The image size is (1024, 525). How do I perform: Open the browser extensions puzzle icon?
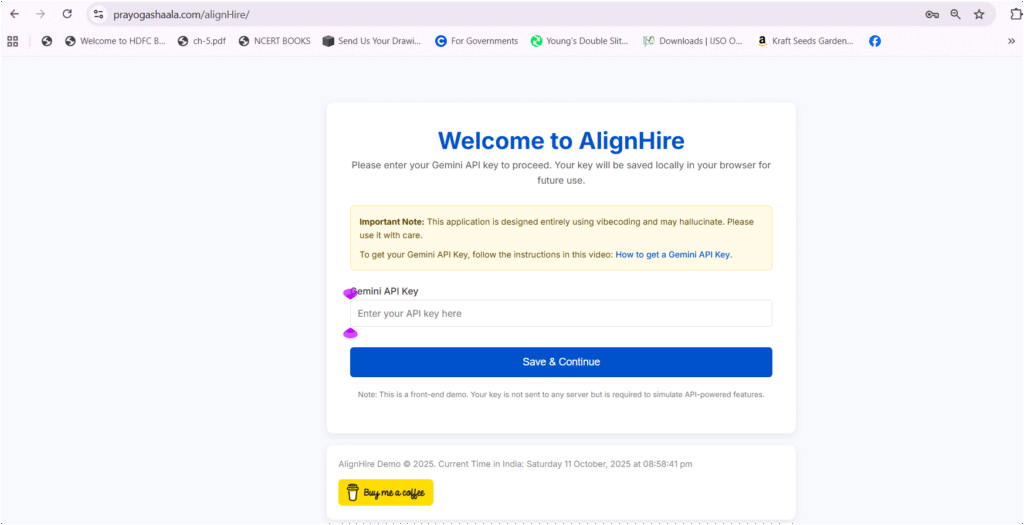pos(1016,14)
